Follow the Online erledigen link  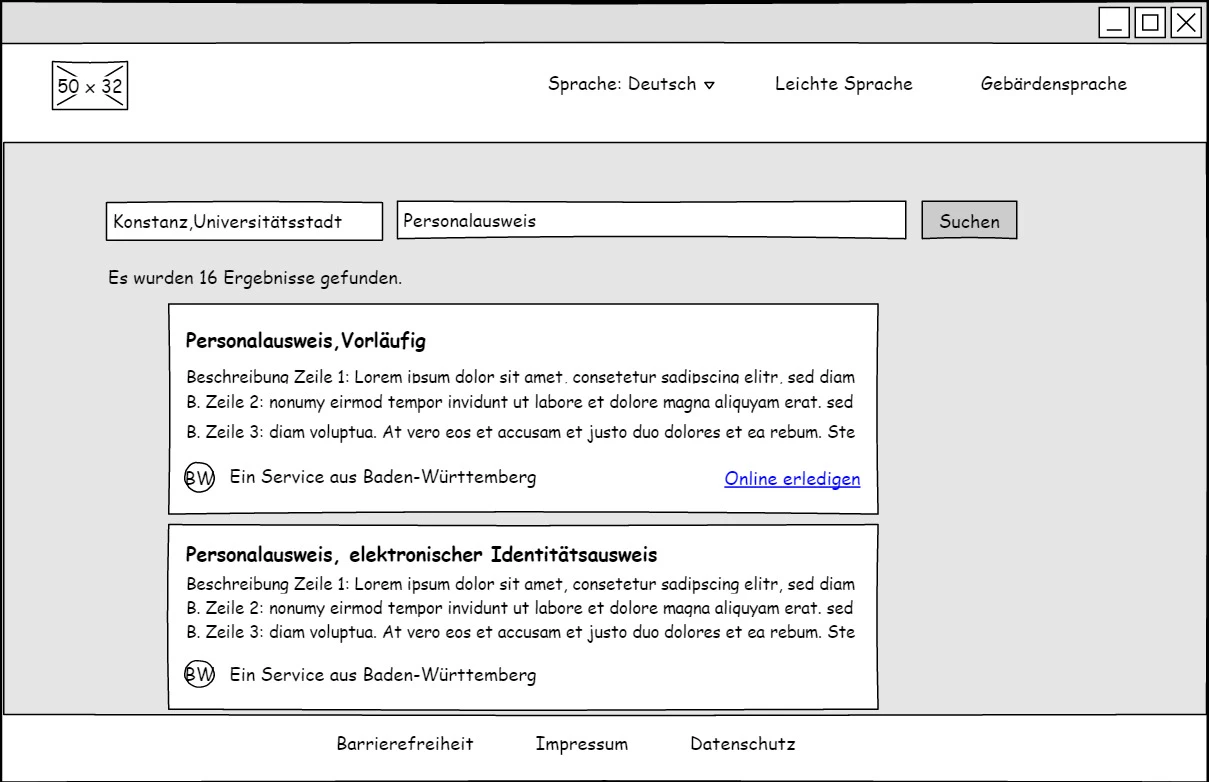(792, 479)
